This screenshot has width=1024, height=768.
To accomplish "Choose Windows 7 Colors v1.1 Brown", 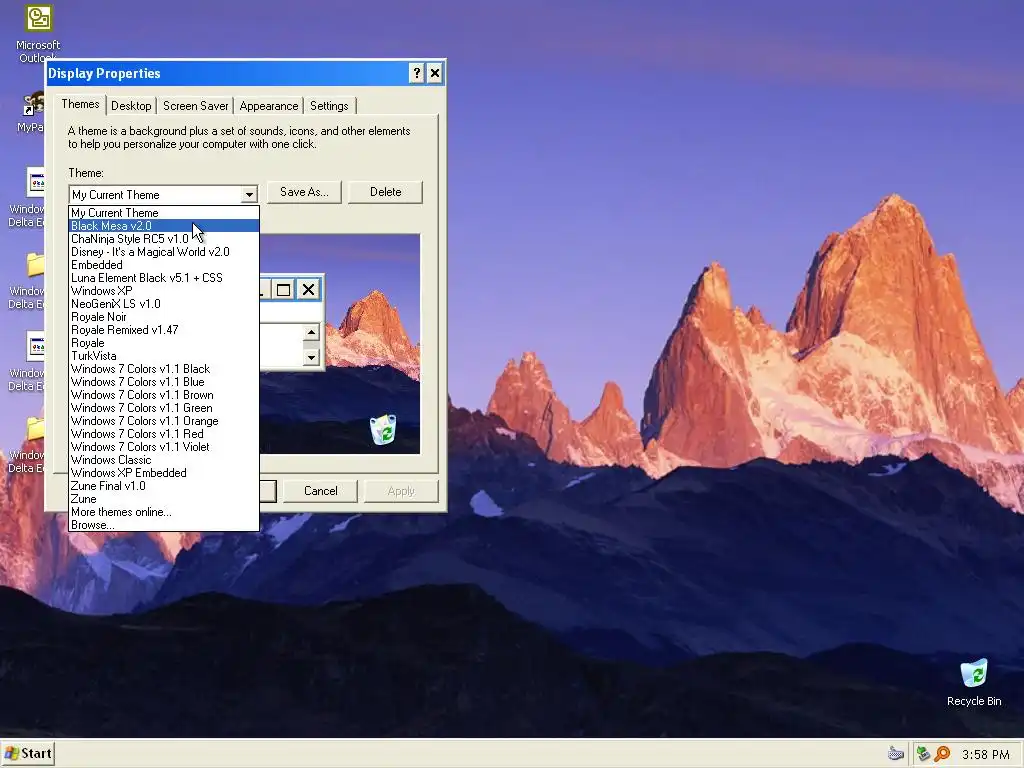I will (x=164, y=395).
